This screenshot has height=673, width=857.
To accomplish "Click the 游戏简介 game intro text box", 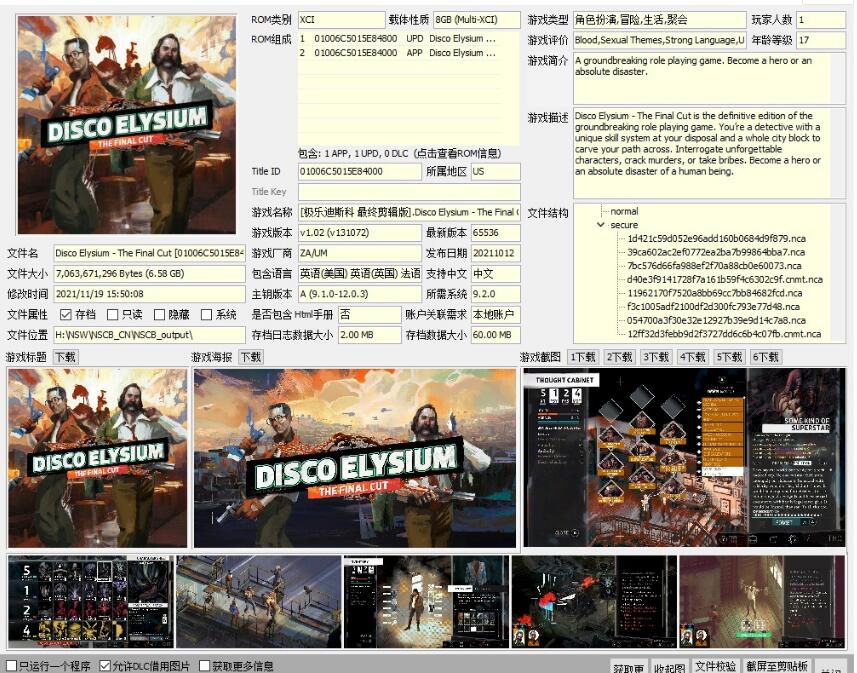I will pos(709,78).
